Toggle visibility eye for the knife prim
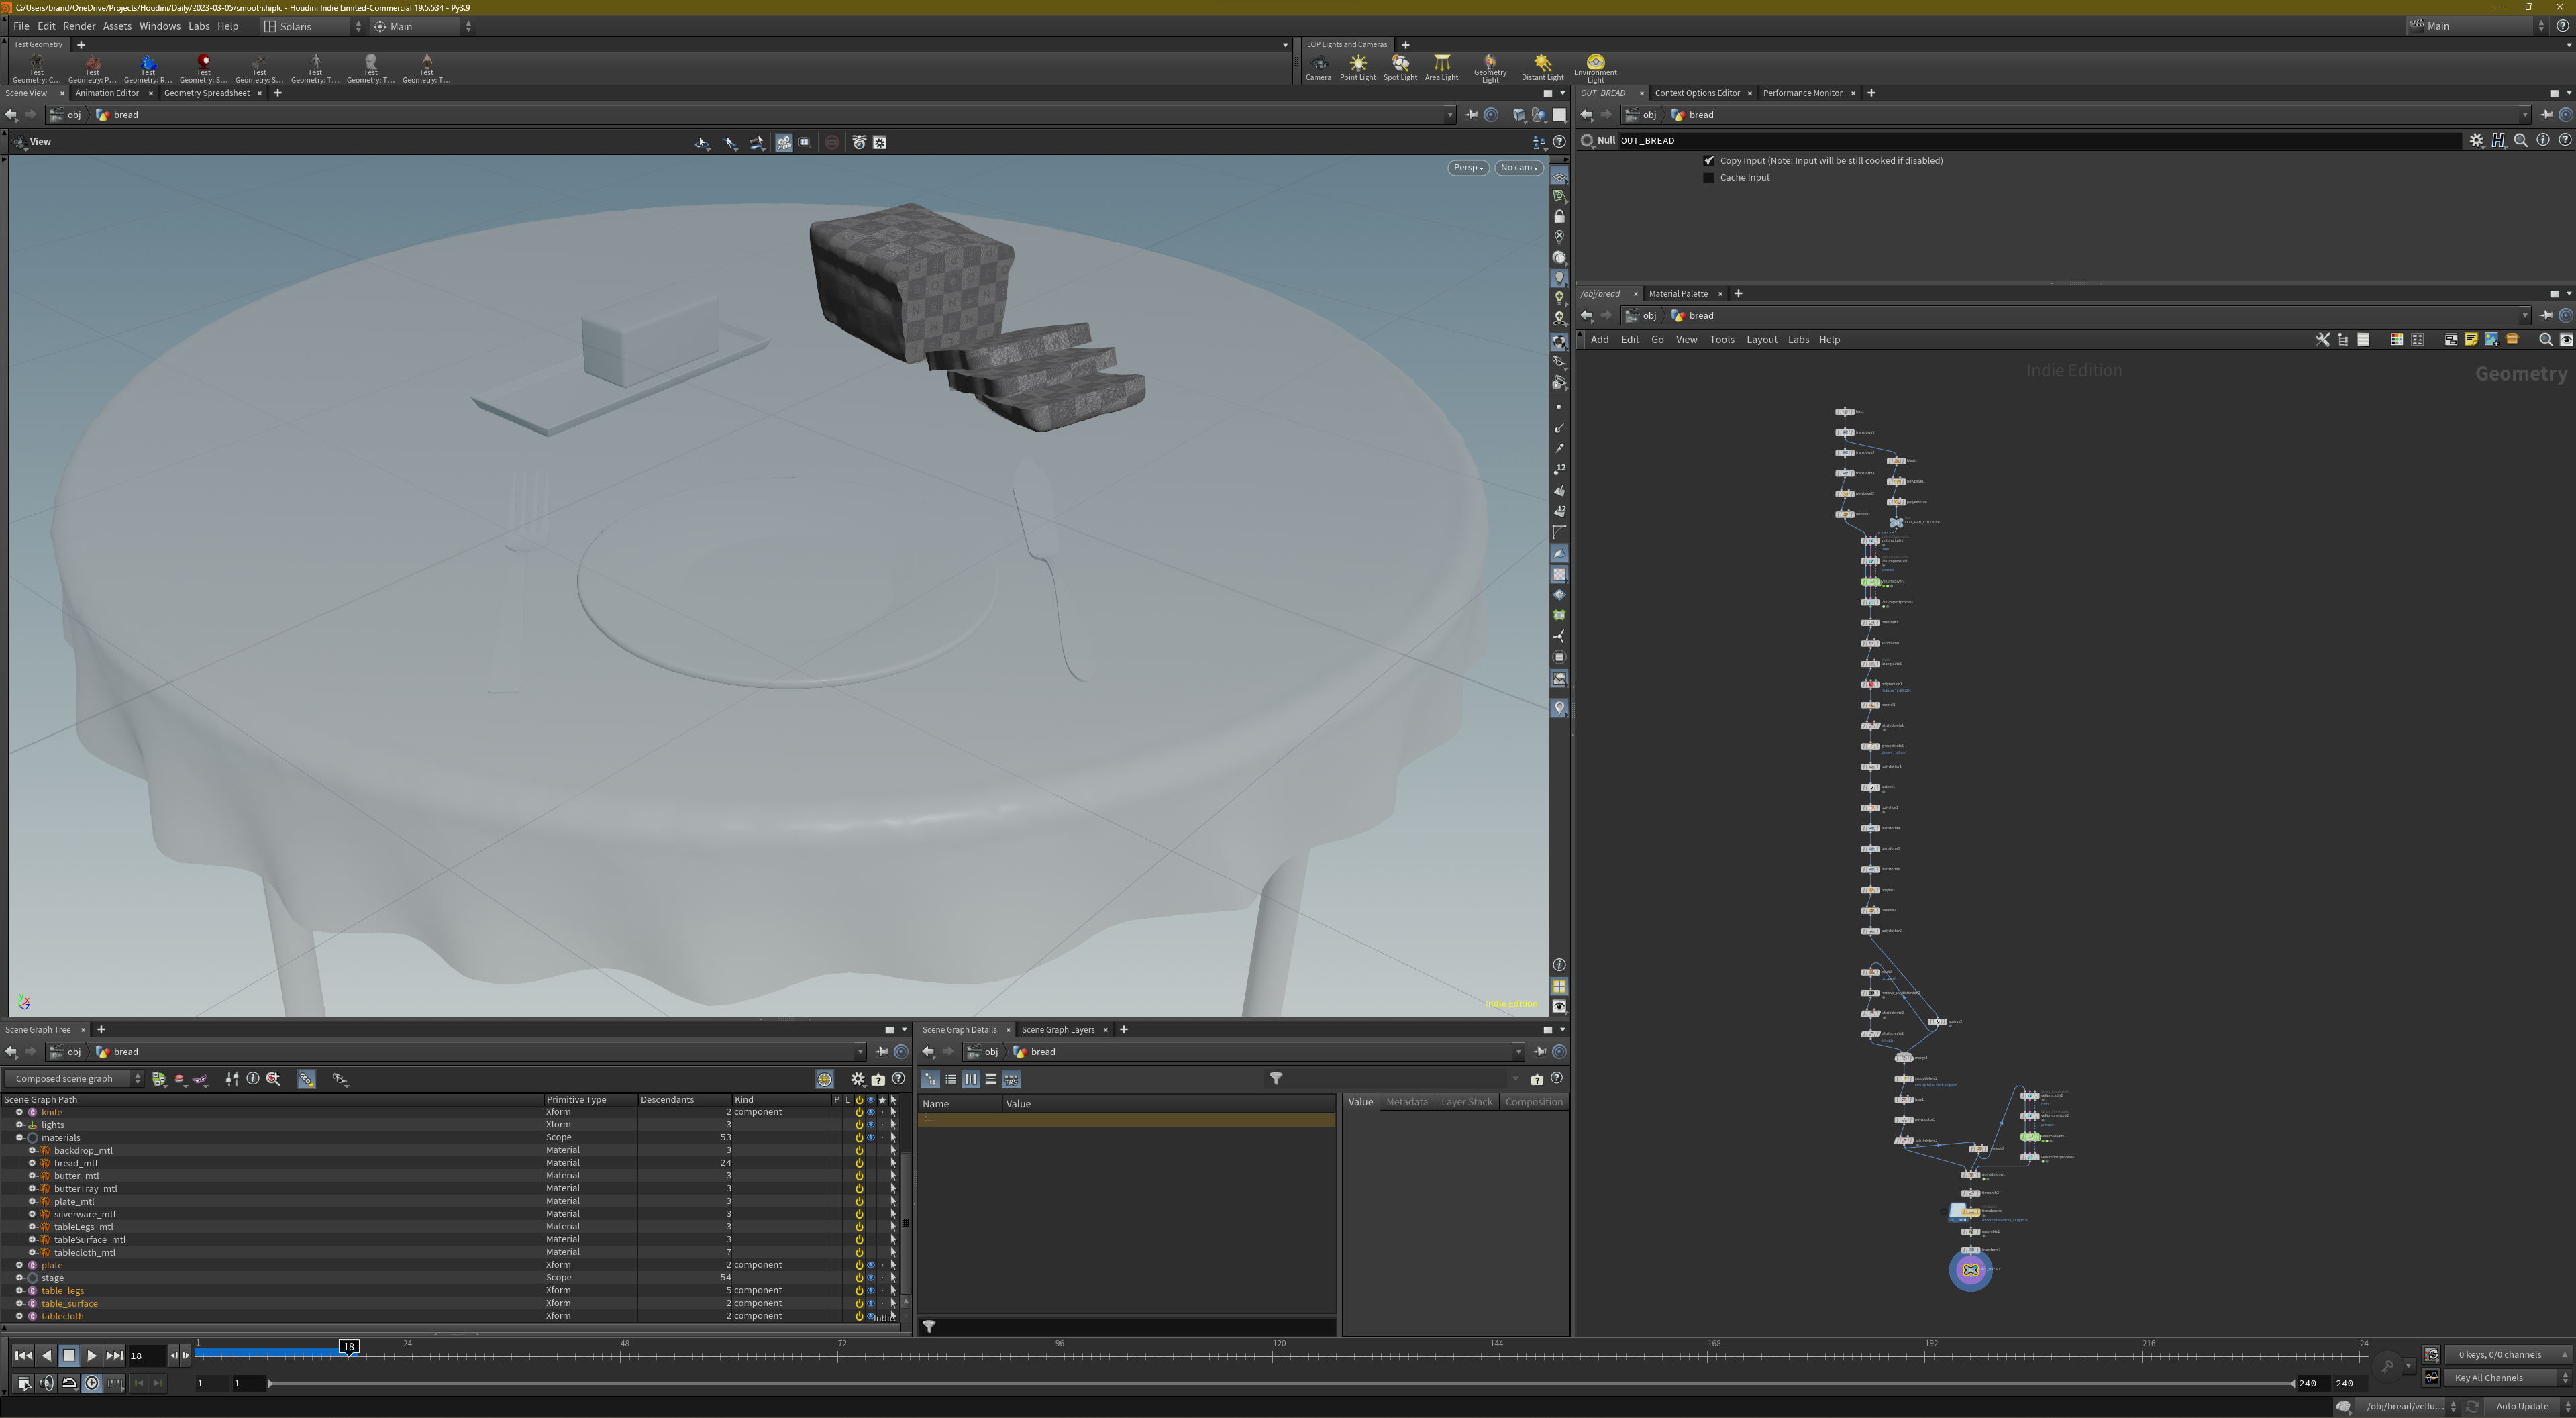Viewport: 2576px width, 1418px height. pyautogui.click(x=870, y=1112)
